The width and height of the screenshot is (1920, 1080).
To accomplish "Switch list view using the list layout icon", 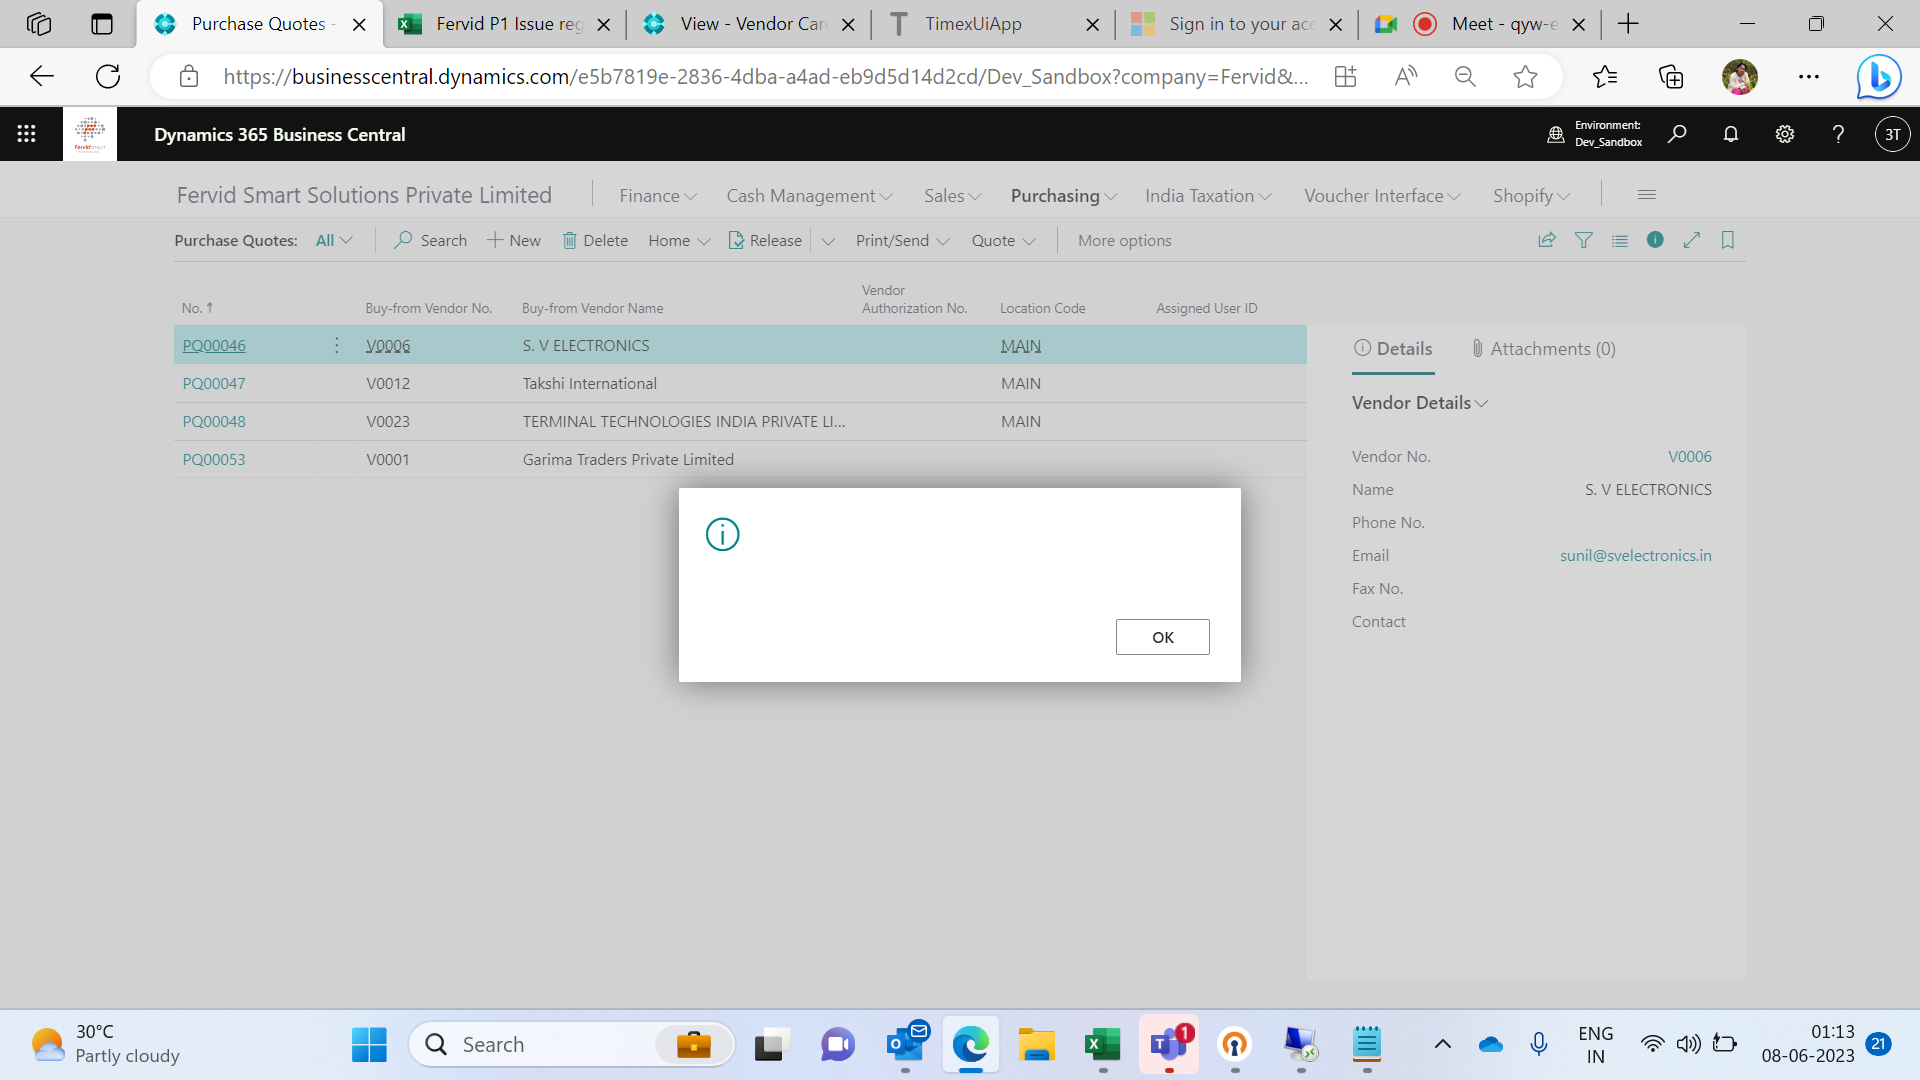I will [x=1620, y=240].
